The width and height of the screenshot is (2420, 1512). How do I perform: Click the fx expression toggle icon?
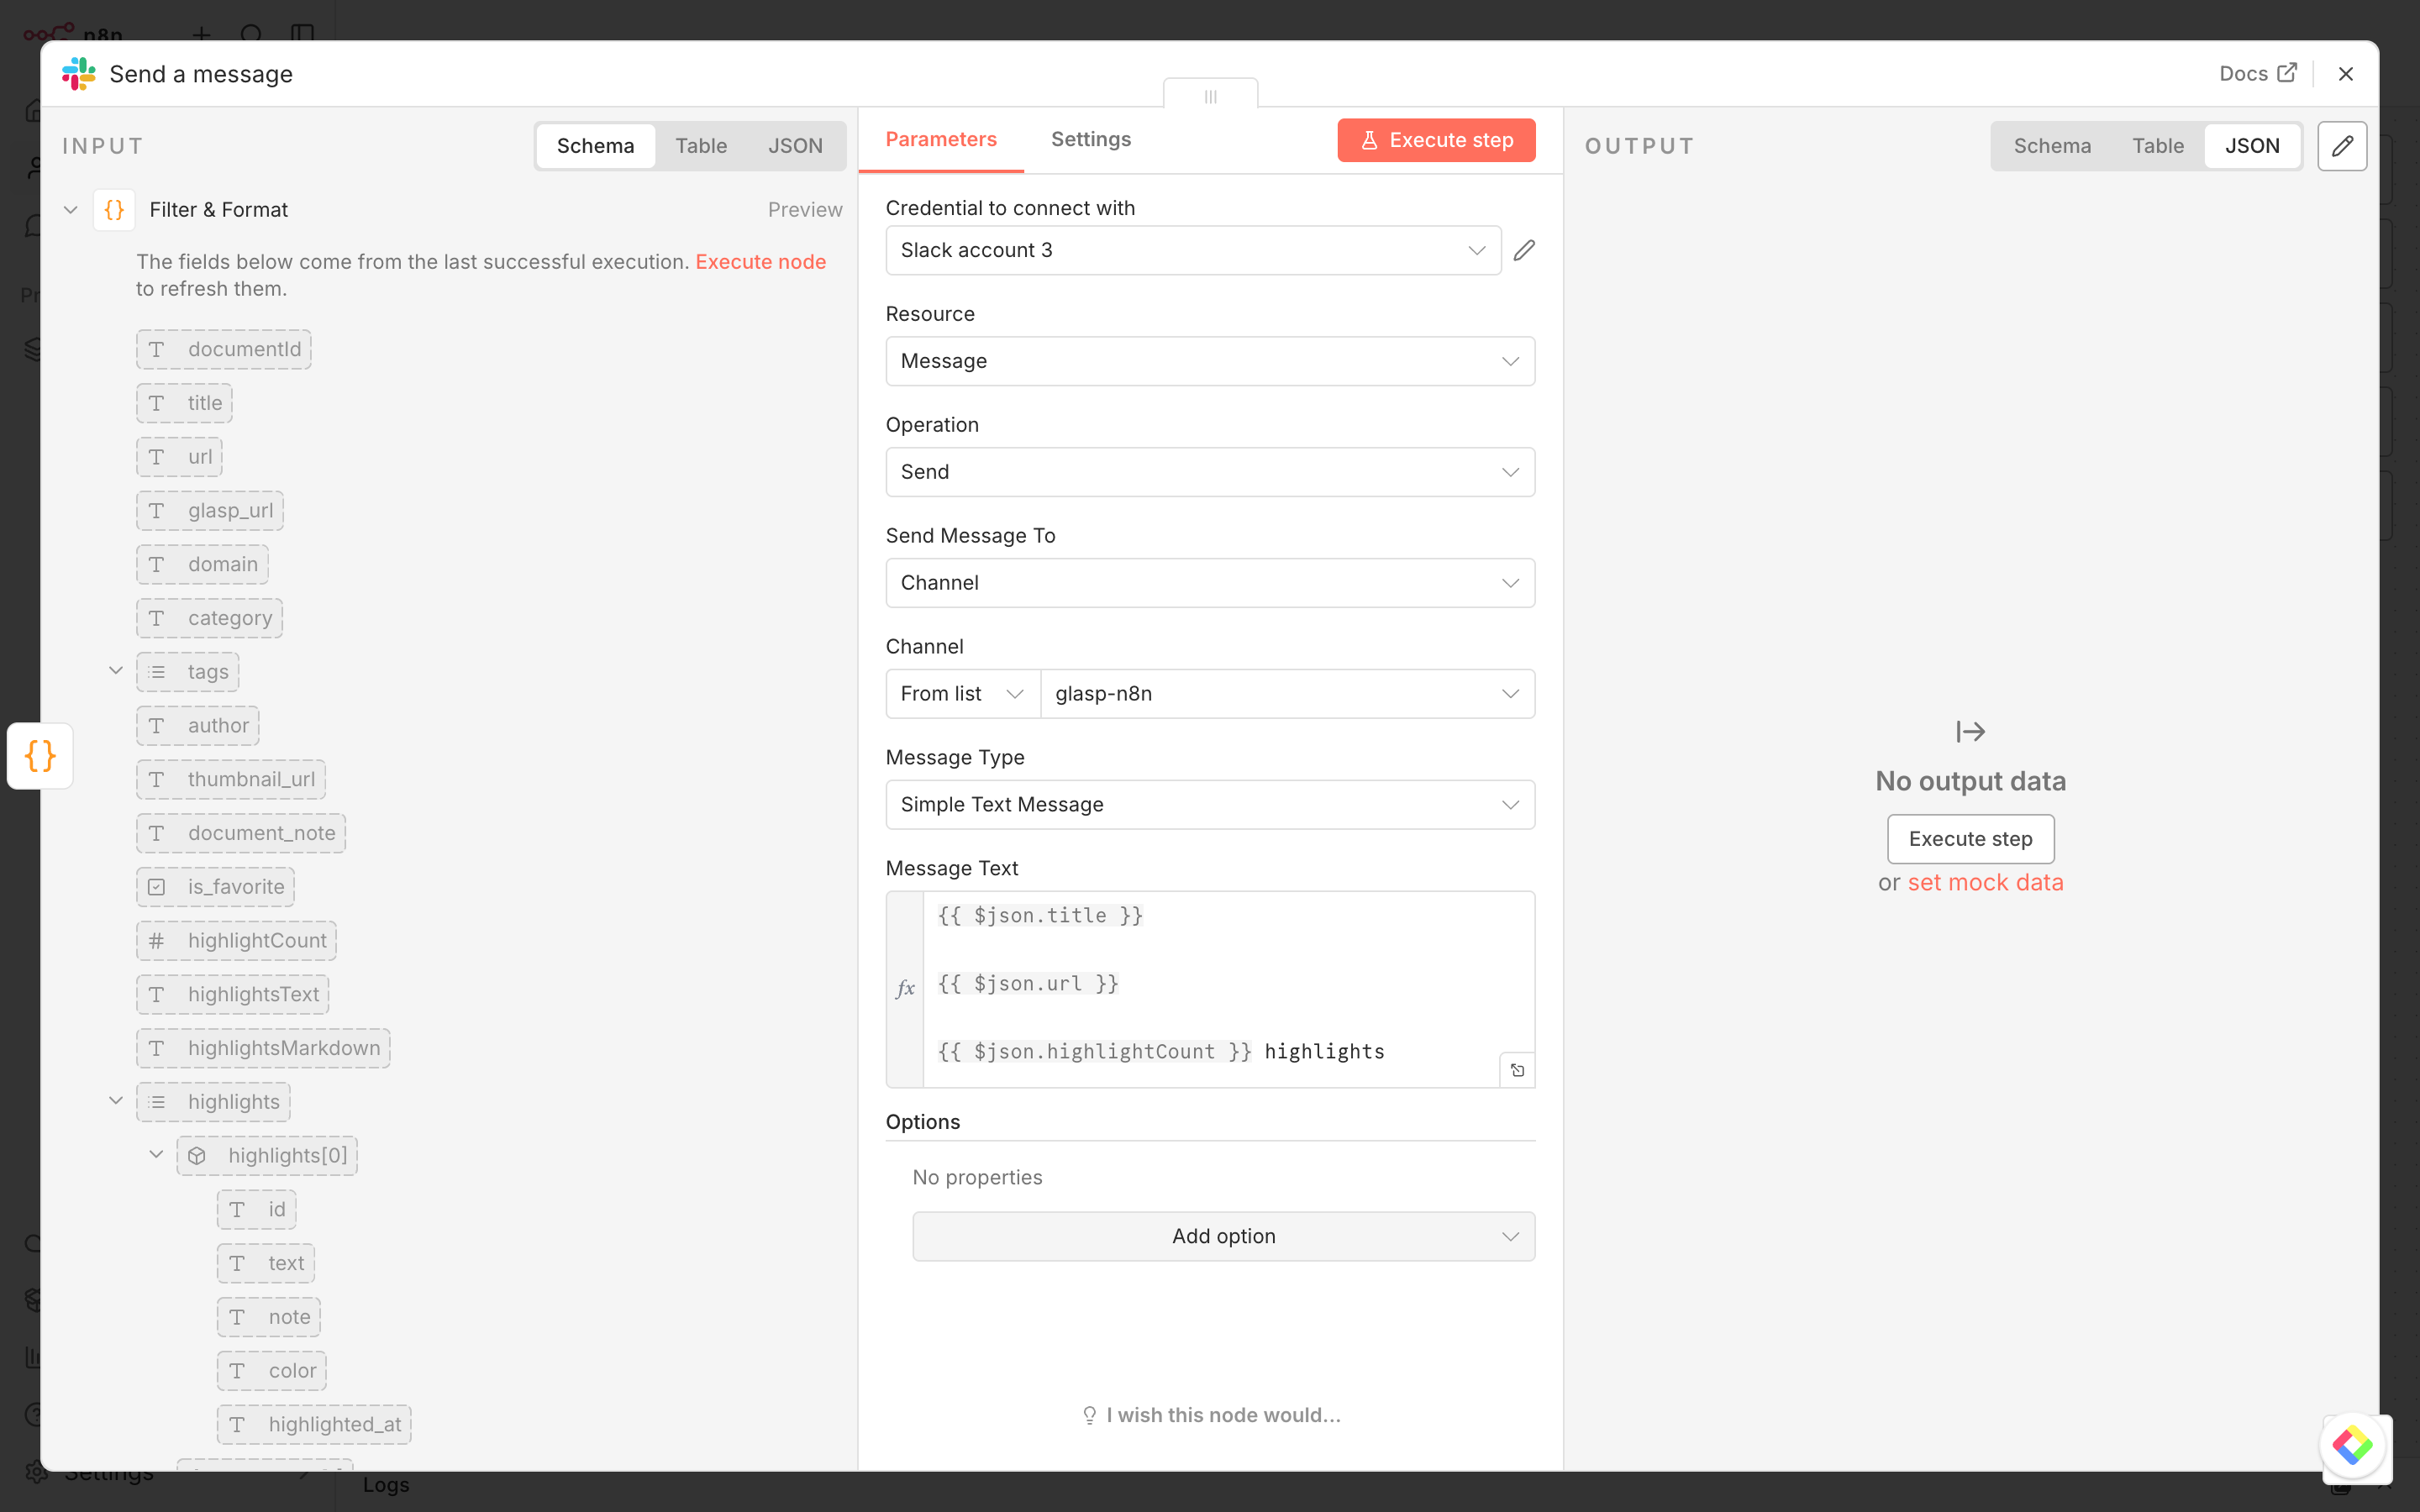click(905, 989)
